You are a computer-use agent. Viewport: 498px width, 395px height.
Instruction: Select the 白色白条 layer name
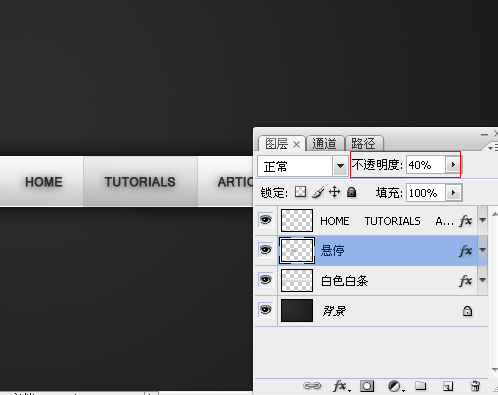click(344, 281)
